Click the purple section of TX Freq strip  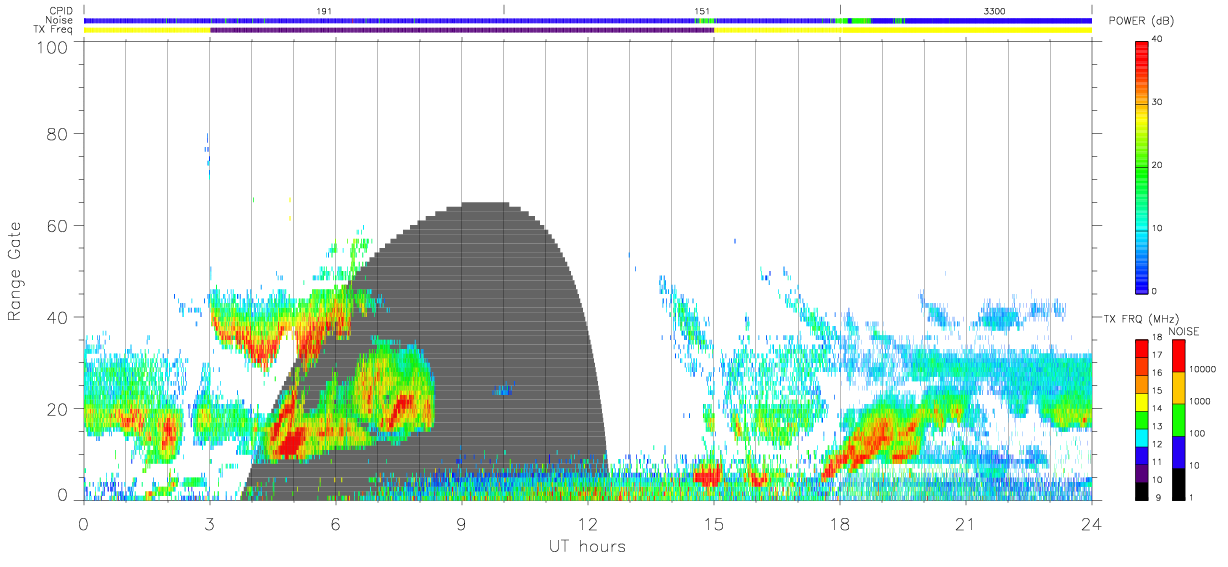coord(462,30)
